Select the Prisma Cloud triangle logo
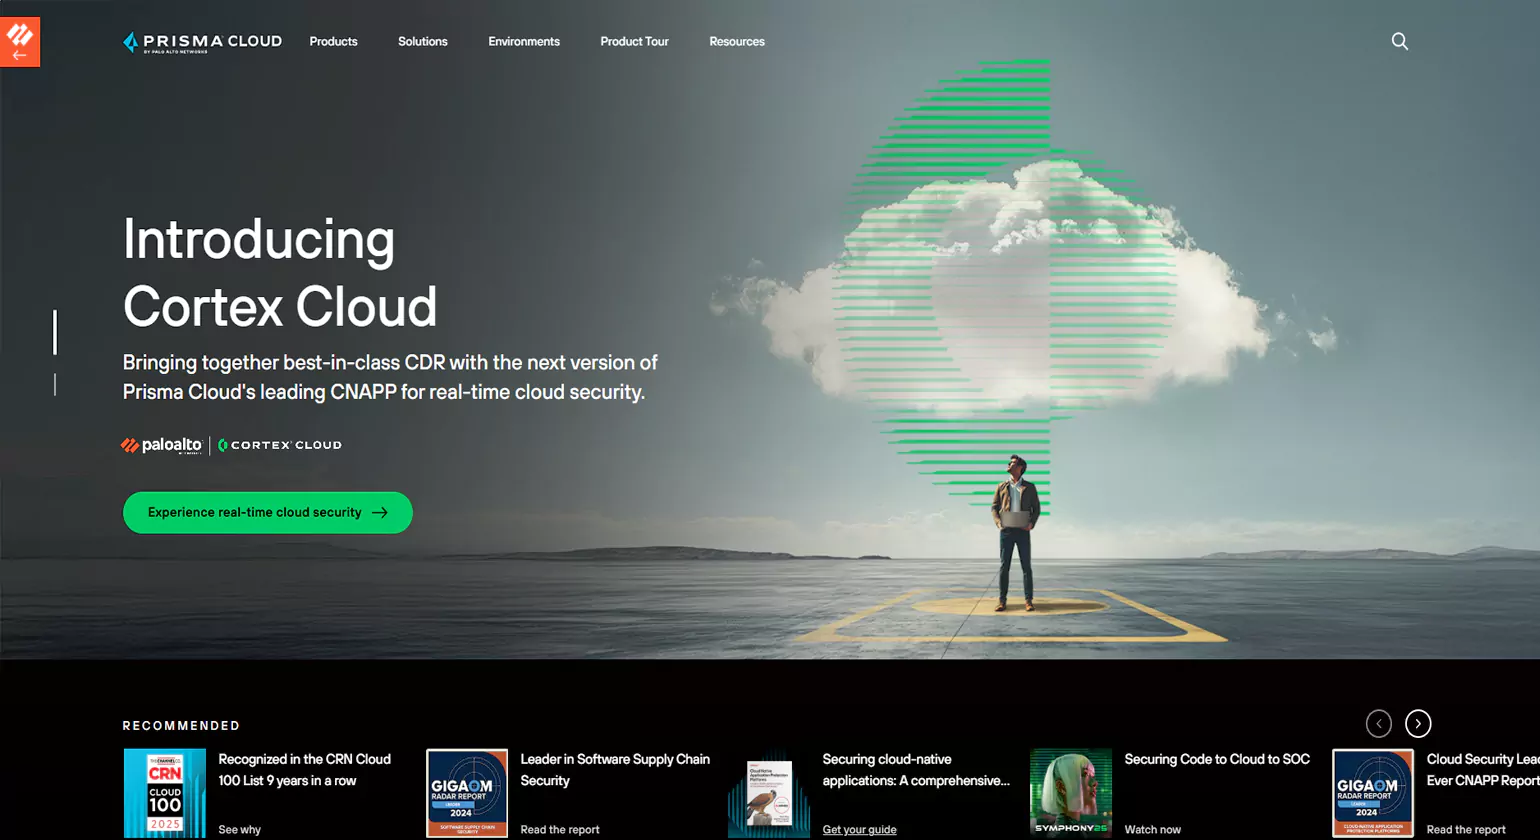The width and height of the screenshot is (1540, 840). [128, 41]
